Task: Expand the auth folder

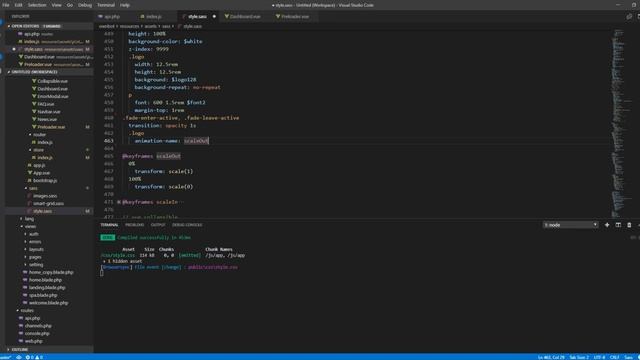Action: pos(33,234)
